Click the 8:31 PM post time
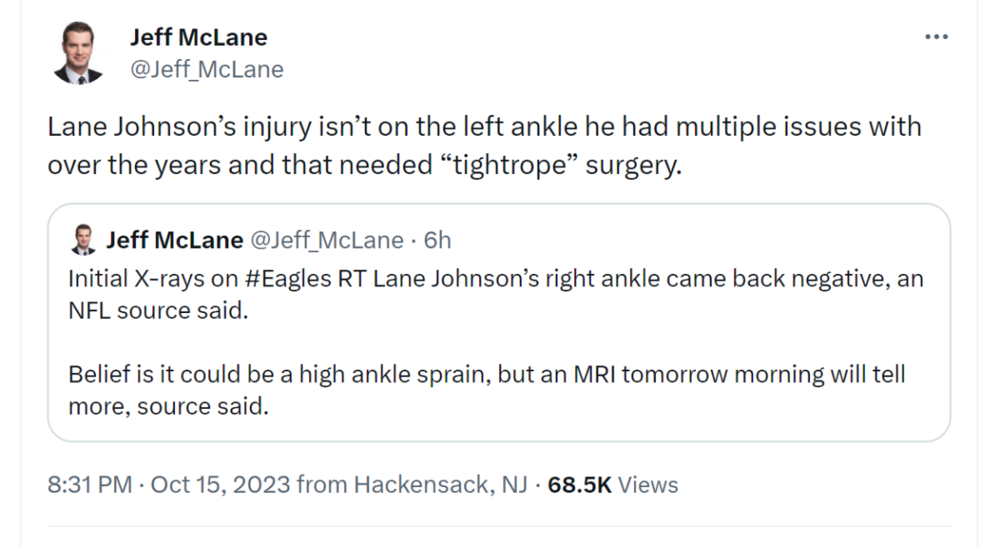The height and width of the screenshot is (547, 1000). [x=89, y=485]
